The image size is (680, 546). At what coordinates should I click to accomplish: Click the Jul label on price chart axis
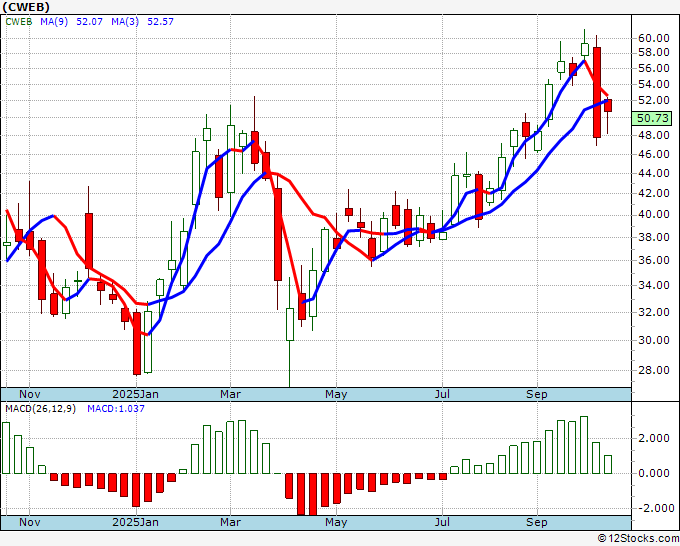[441, 394]
